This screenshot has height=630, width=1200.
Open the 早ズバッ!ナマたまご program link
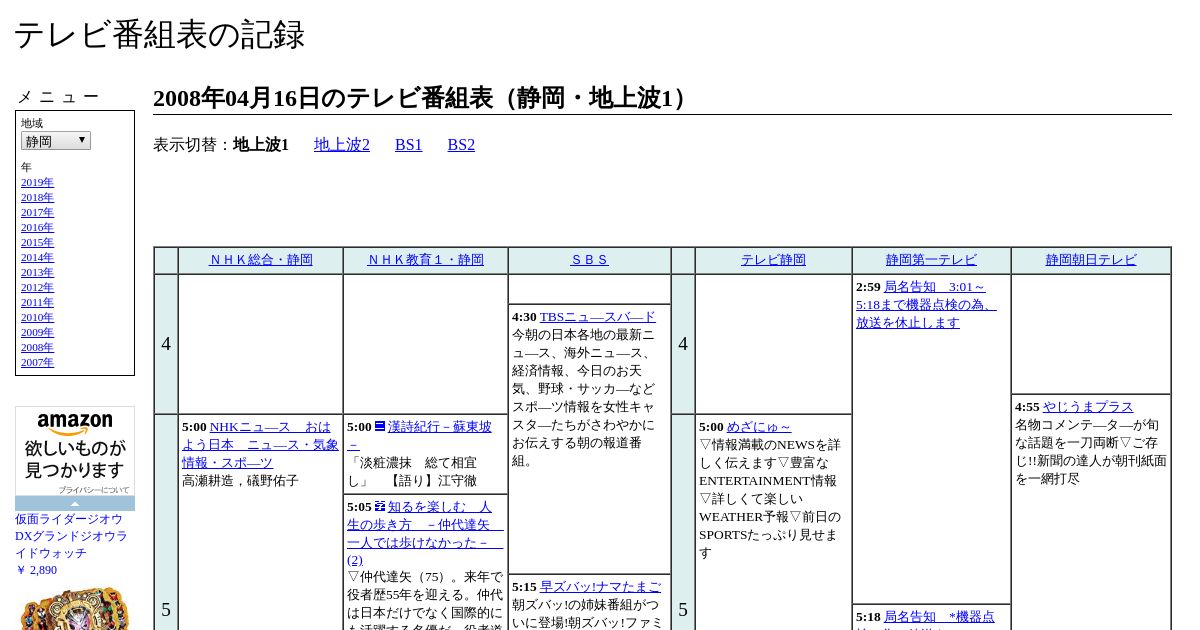pos(600,587)
